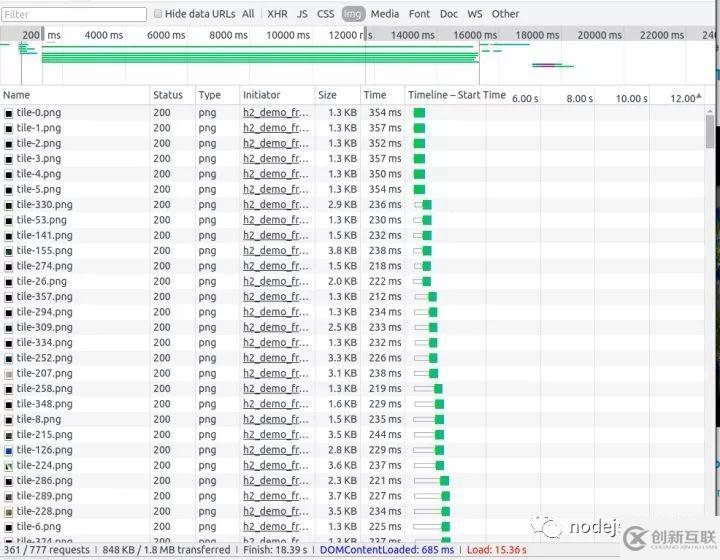Click the tile-348.png file icon
Image resolution: width=720 pixels, height=560 pixels.
9,405
